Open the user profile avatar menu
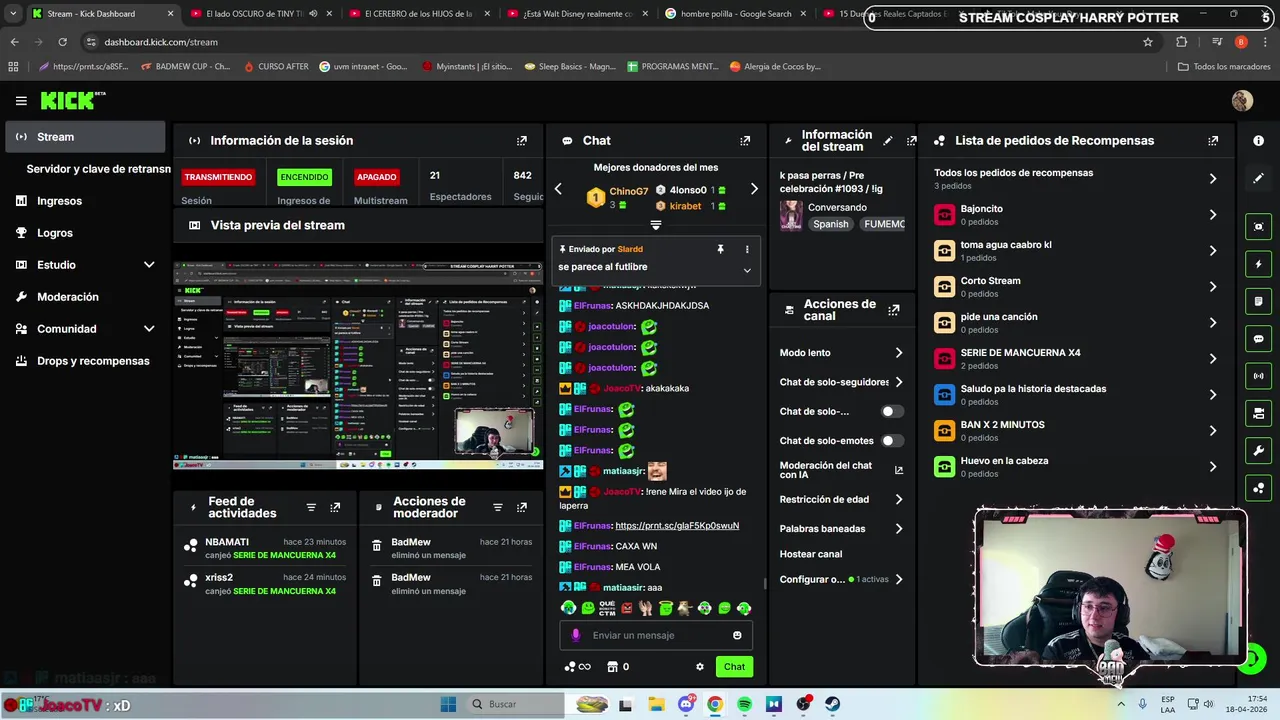Viewport: 1280px width, 720px height. coord(1242,101)
